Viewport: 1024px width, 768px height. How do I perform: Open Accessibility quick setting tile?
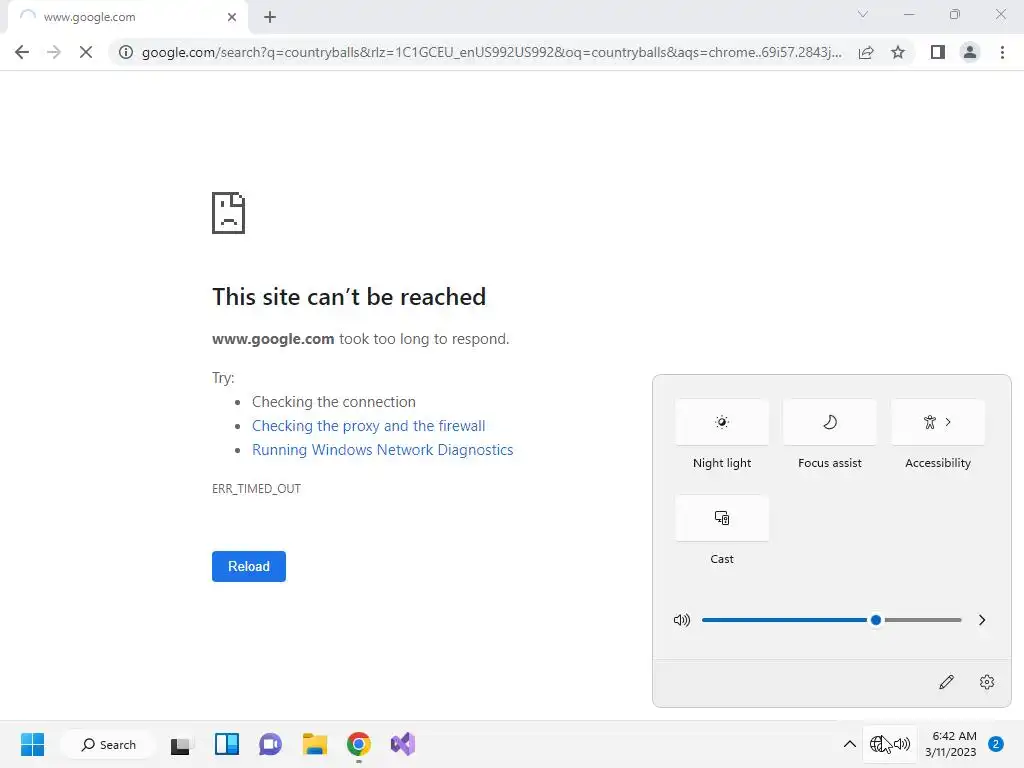(938, 422)
